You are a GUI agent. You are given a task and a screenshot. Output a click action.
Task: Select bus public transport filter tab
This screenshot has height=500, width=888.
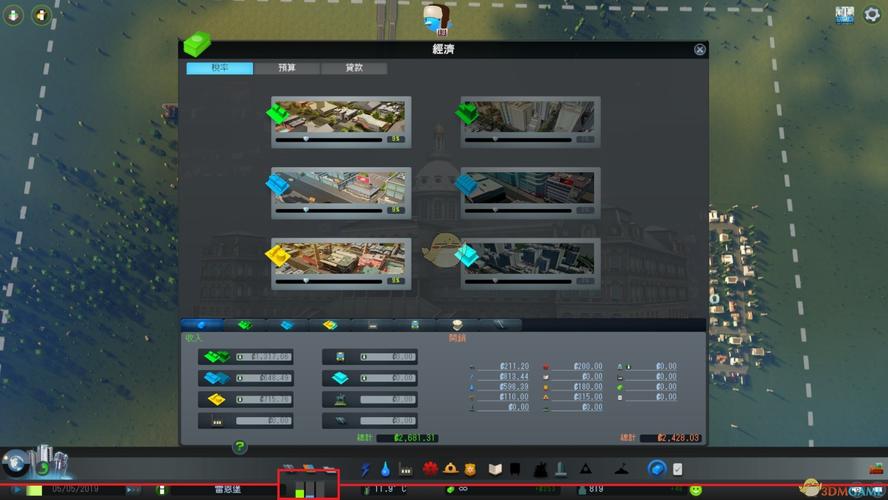[415, 325]
